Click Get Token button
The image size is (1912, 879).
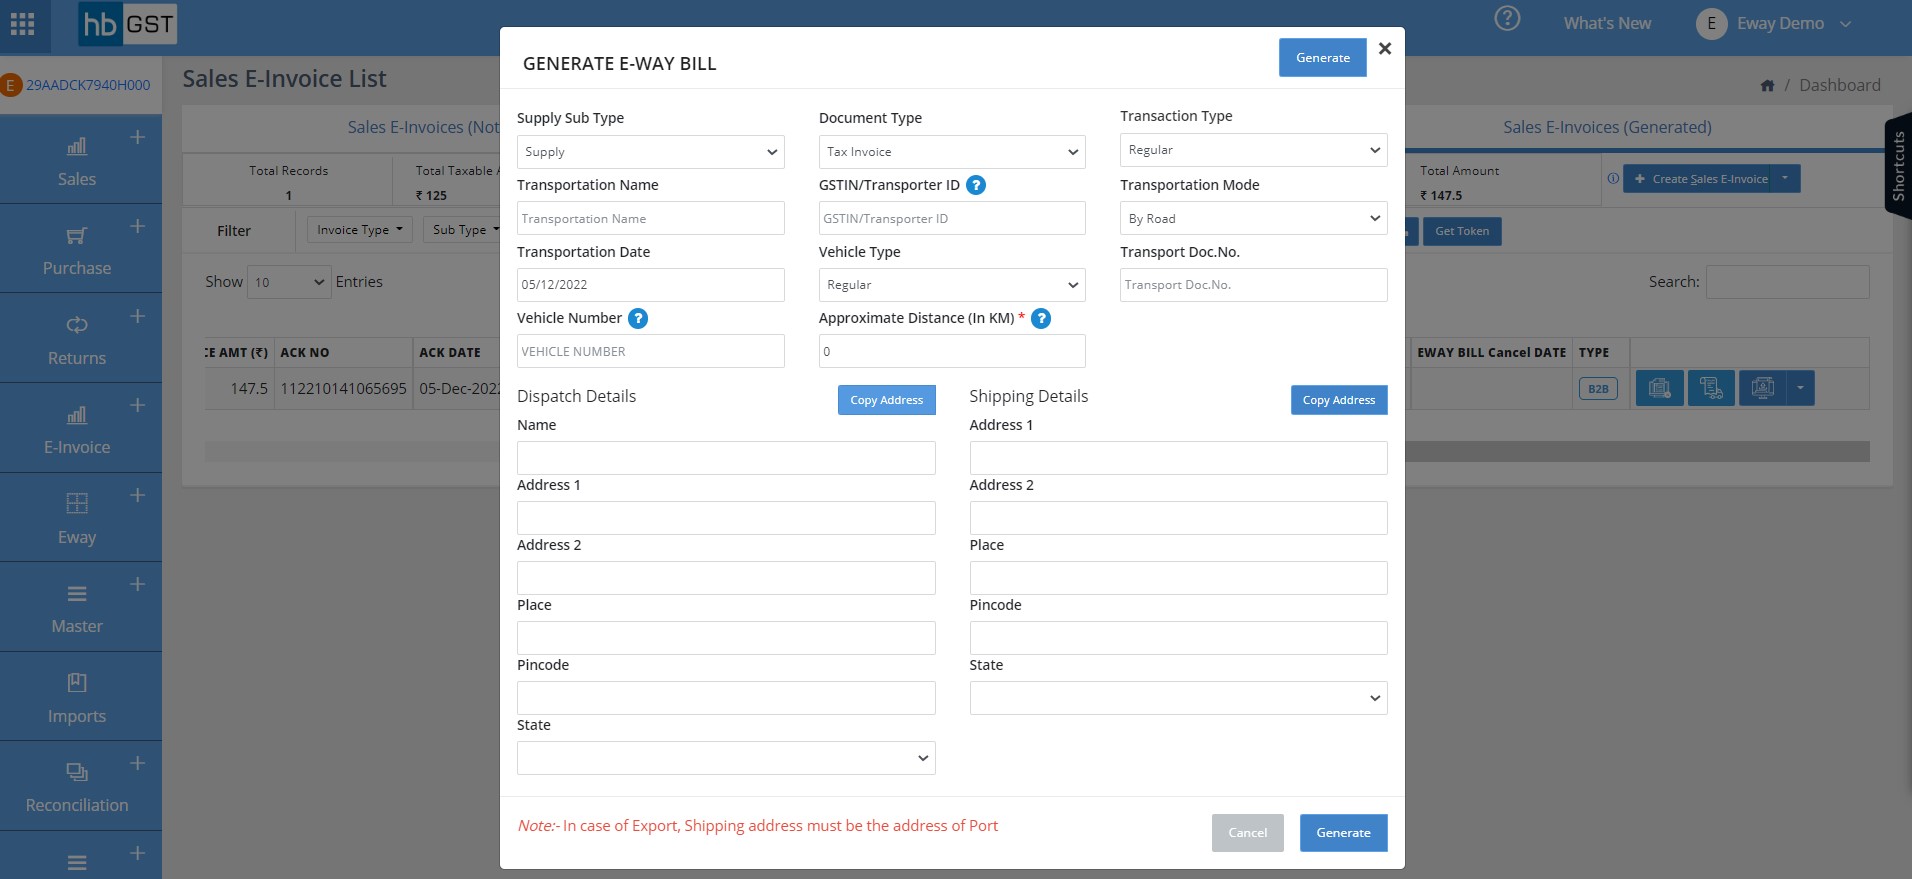[x=1462, y=231]
